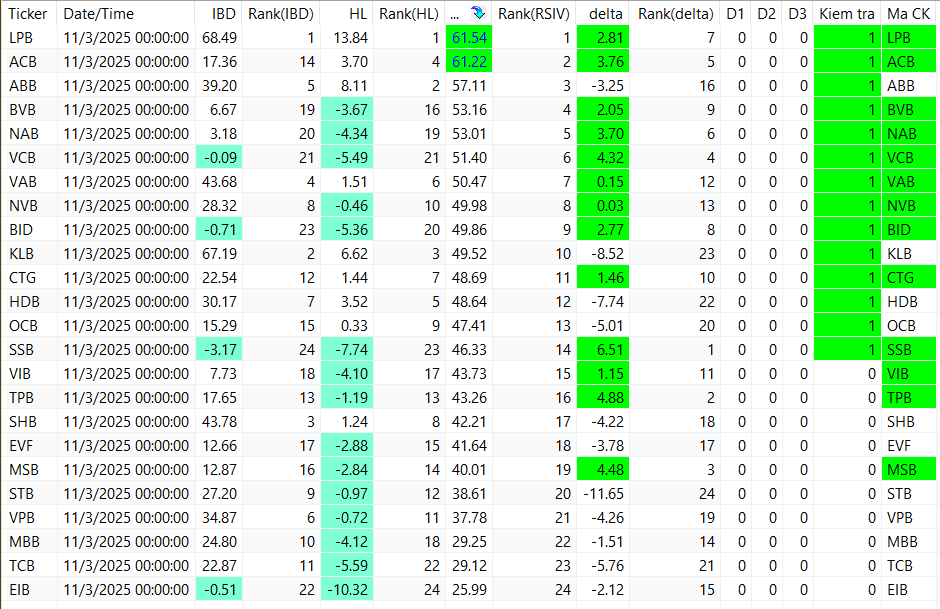Select the EIB ticker cell
This screenshot has height=609, width=940.
(x=29, y=589)
